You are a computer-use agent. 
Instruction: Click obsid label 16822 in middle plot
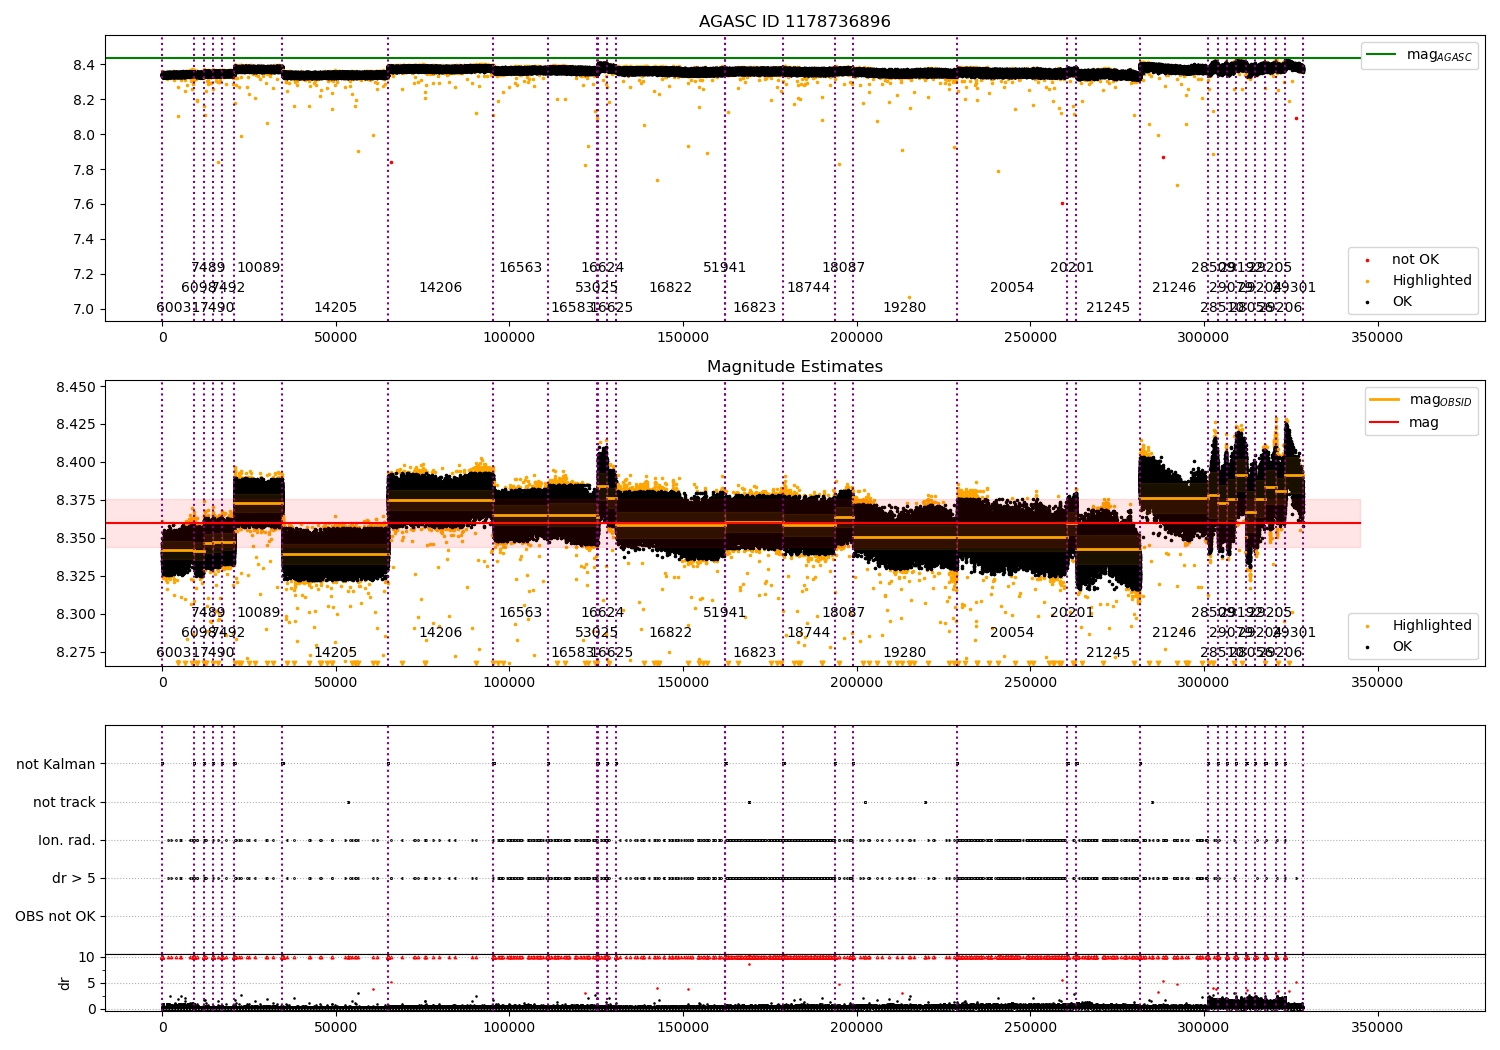click(x=671, y=633)
